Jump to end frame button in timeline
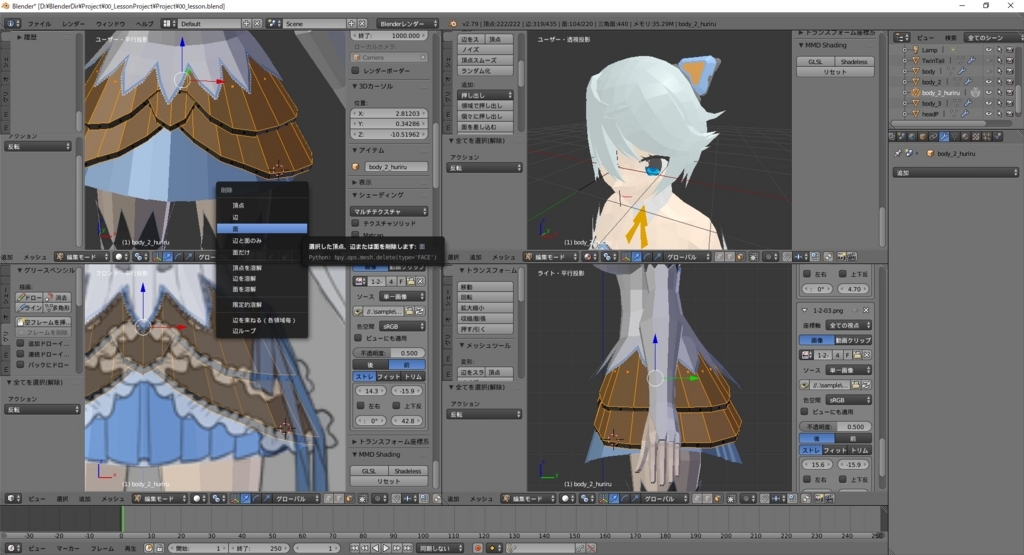1024x555 pixels. (x=408, y=548)
